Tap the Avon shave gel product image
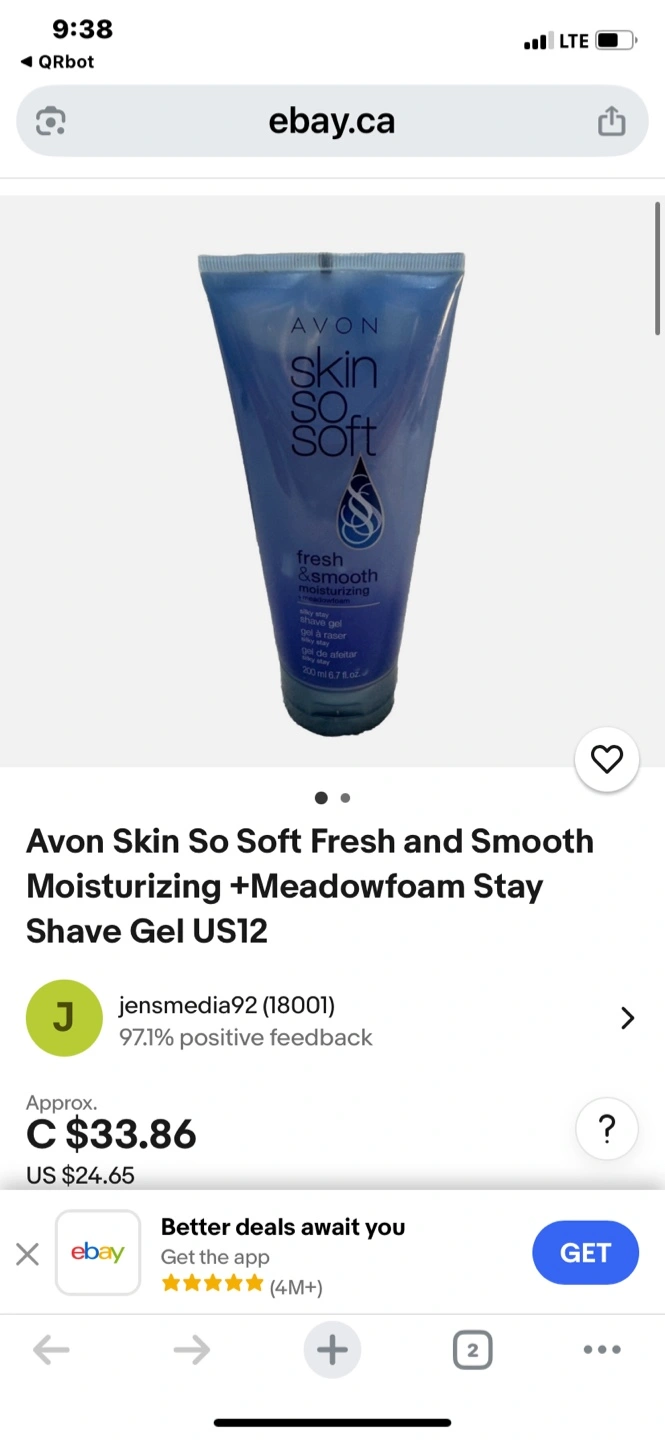The width and height of the screenshot is (665, 1440). click(x=331, y=493)
